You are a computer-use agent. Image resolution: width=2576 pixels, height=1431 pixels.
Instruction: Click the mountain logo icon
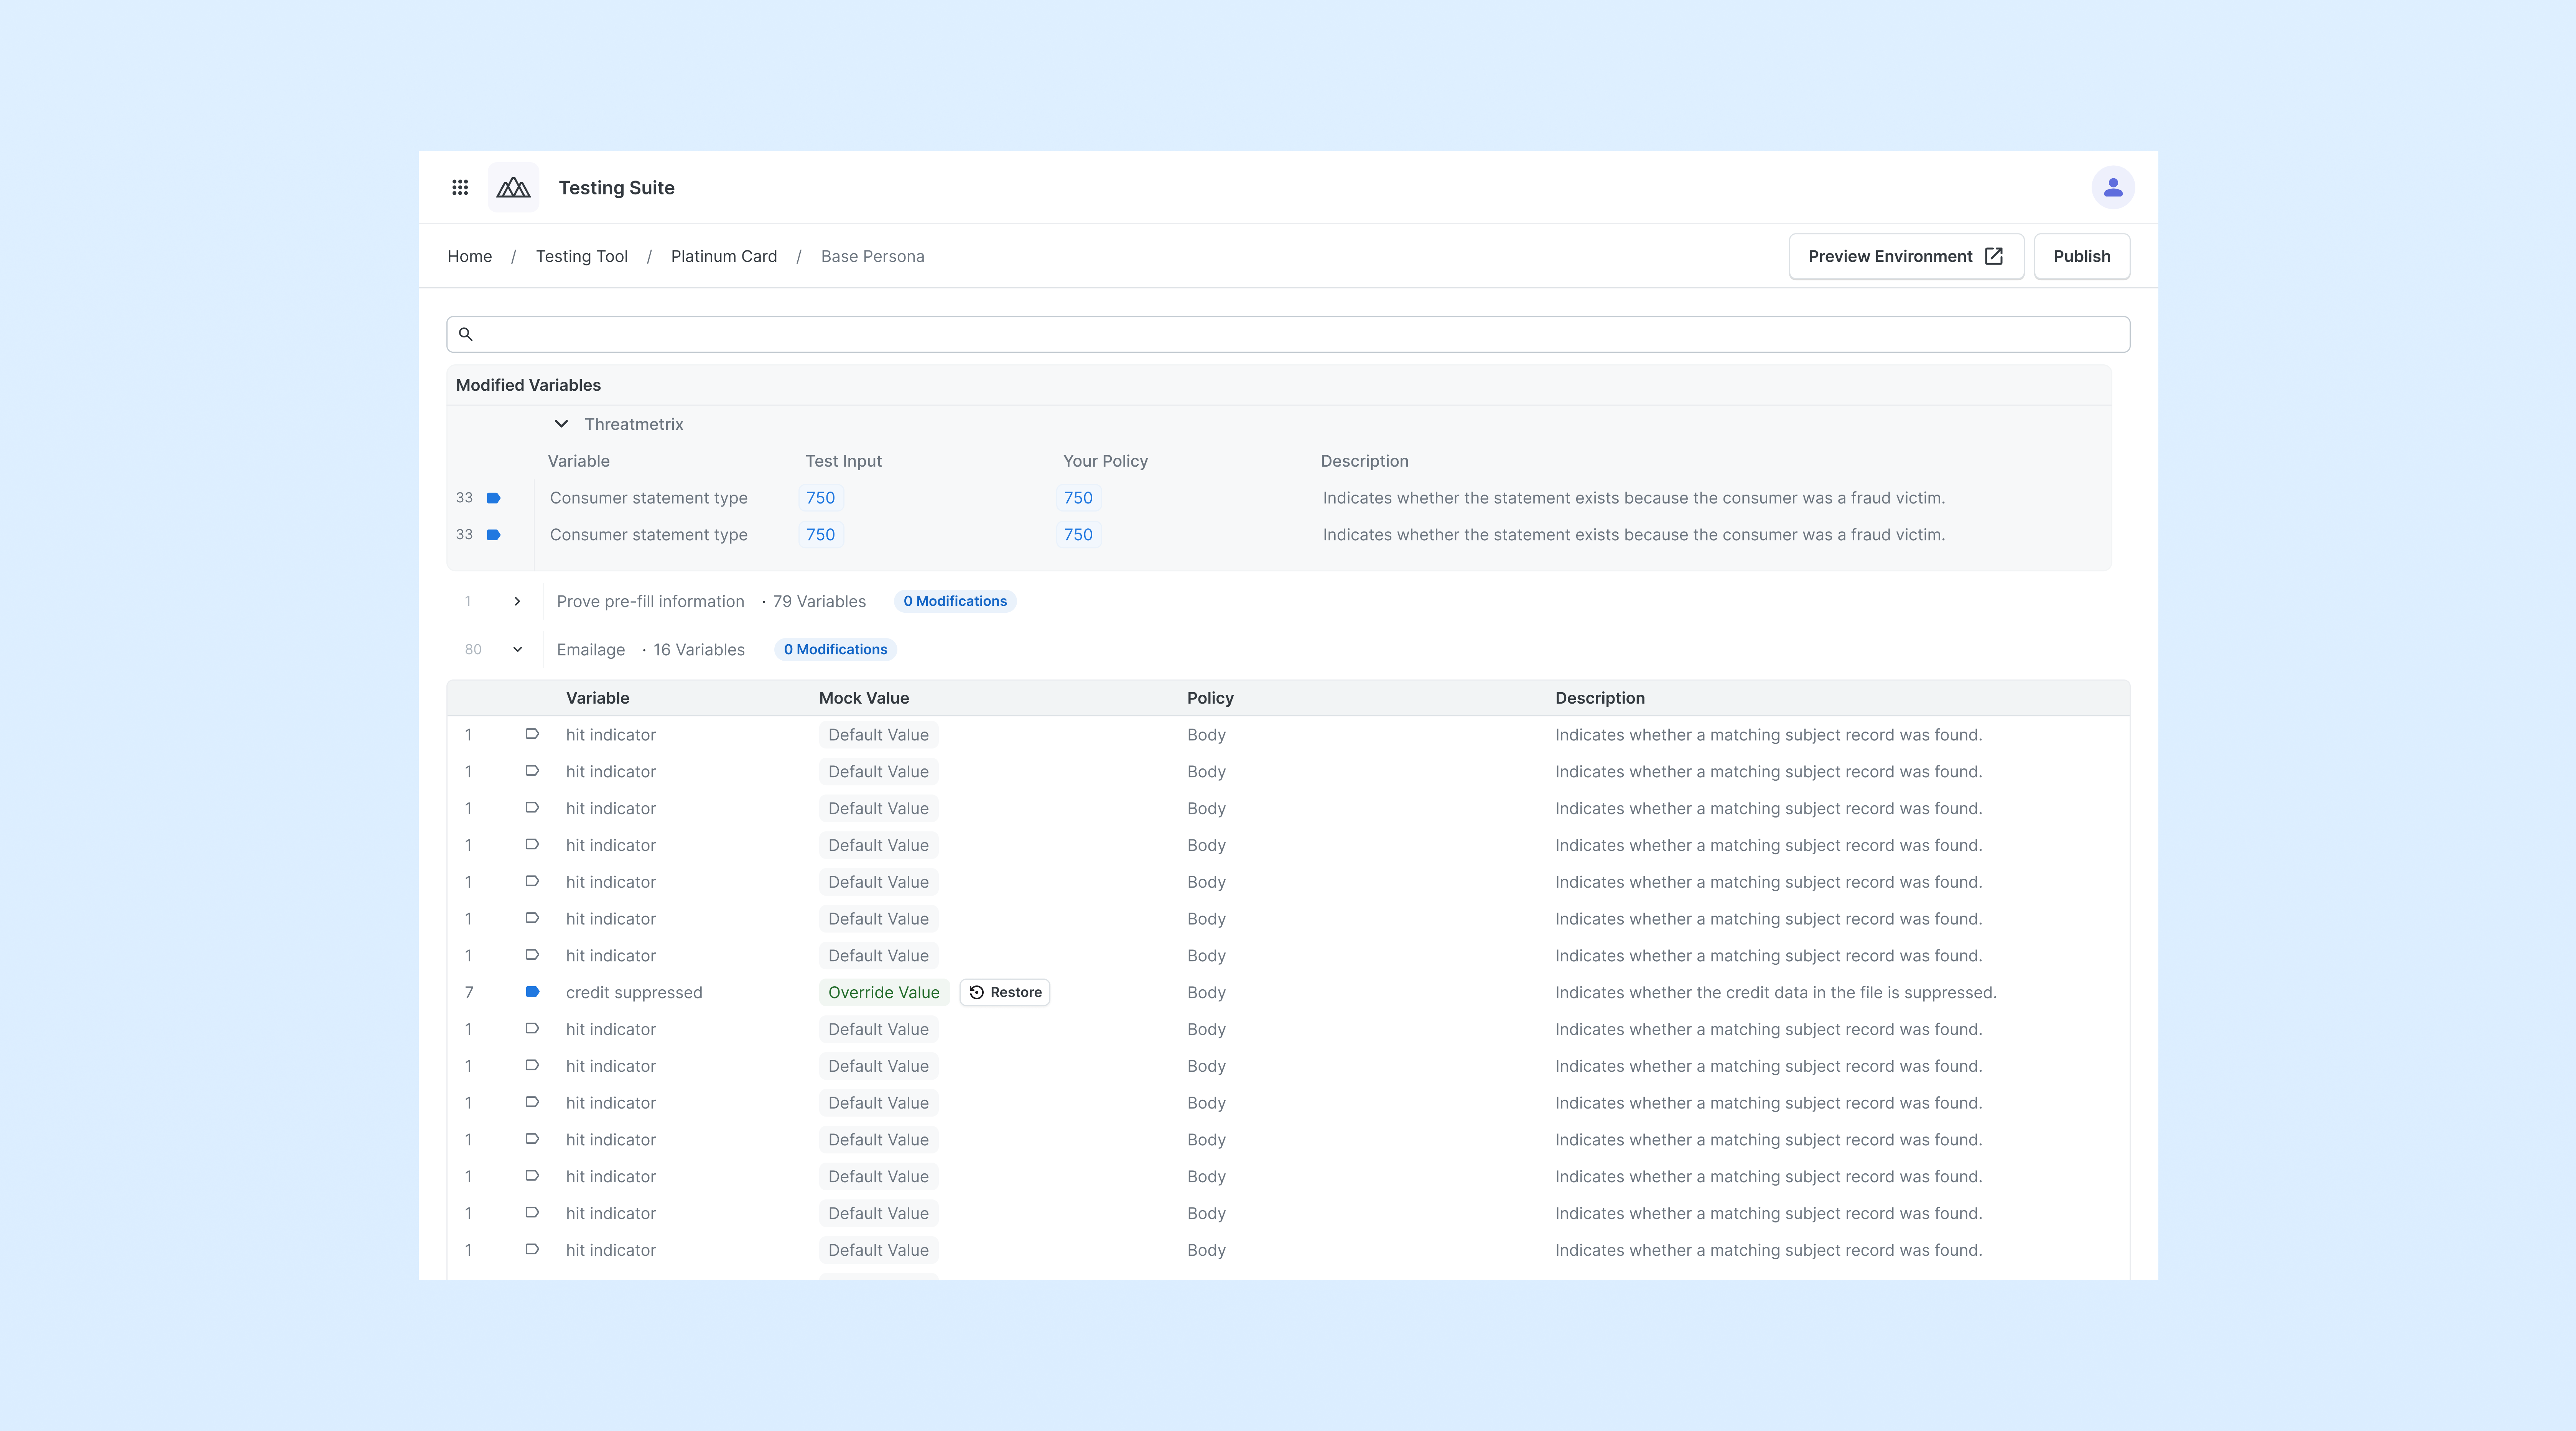(x=513, y=187)
